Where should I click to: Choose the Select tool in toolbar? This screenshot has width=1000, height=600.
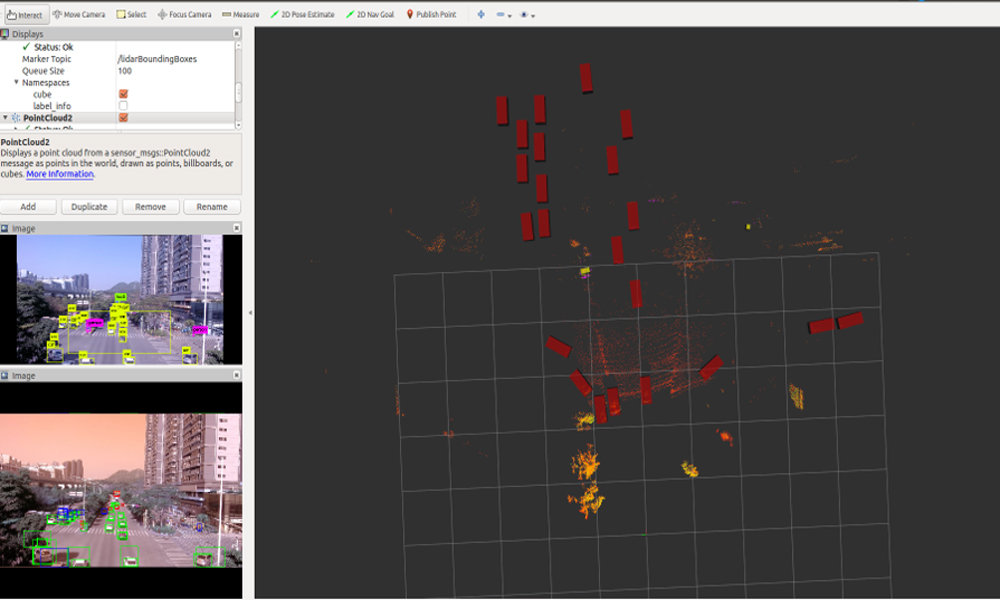131,15
